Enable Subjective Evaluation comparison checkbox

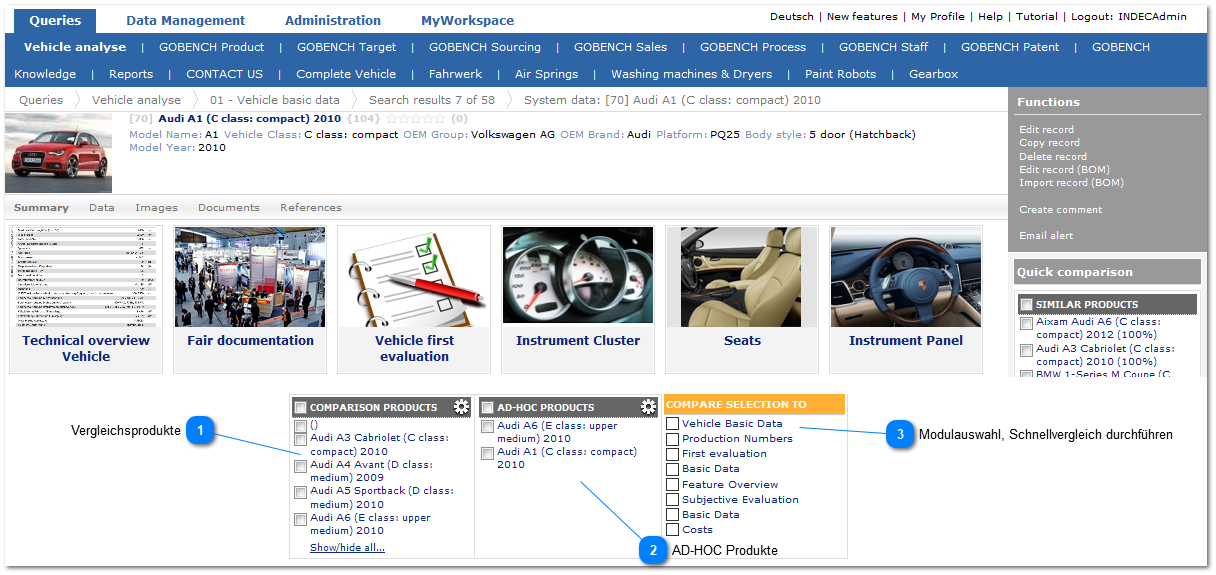pos(673,500)
